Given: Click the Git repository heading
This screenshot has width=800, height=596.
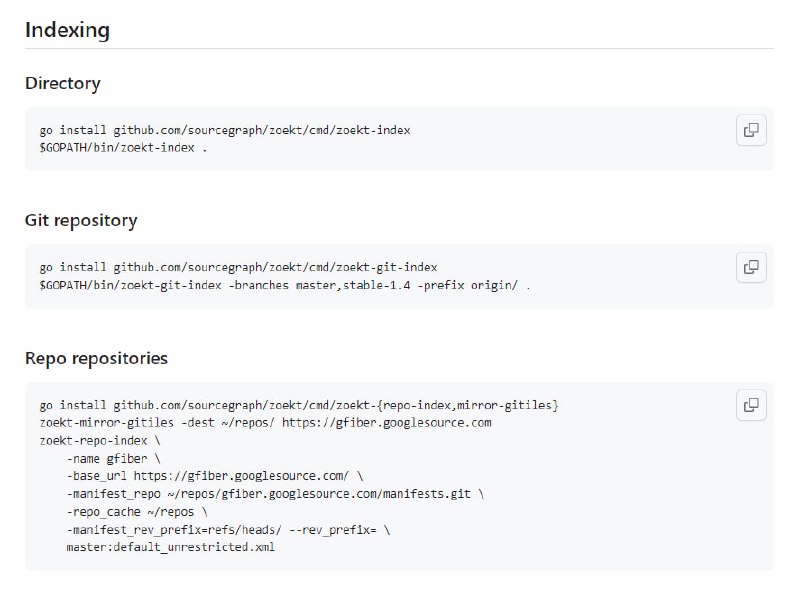Looking at the screenshot, I should (x=81, y=221).
